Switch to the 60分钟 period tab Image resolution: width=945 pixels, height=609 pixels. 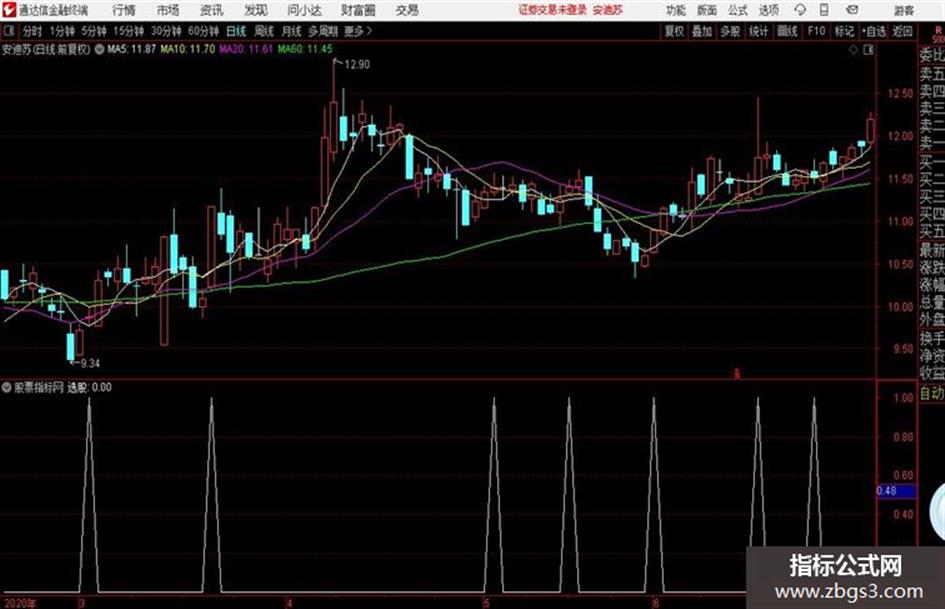coord(203,31)
